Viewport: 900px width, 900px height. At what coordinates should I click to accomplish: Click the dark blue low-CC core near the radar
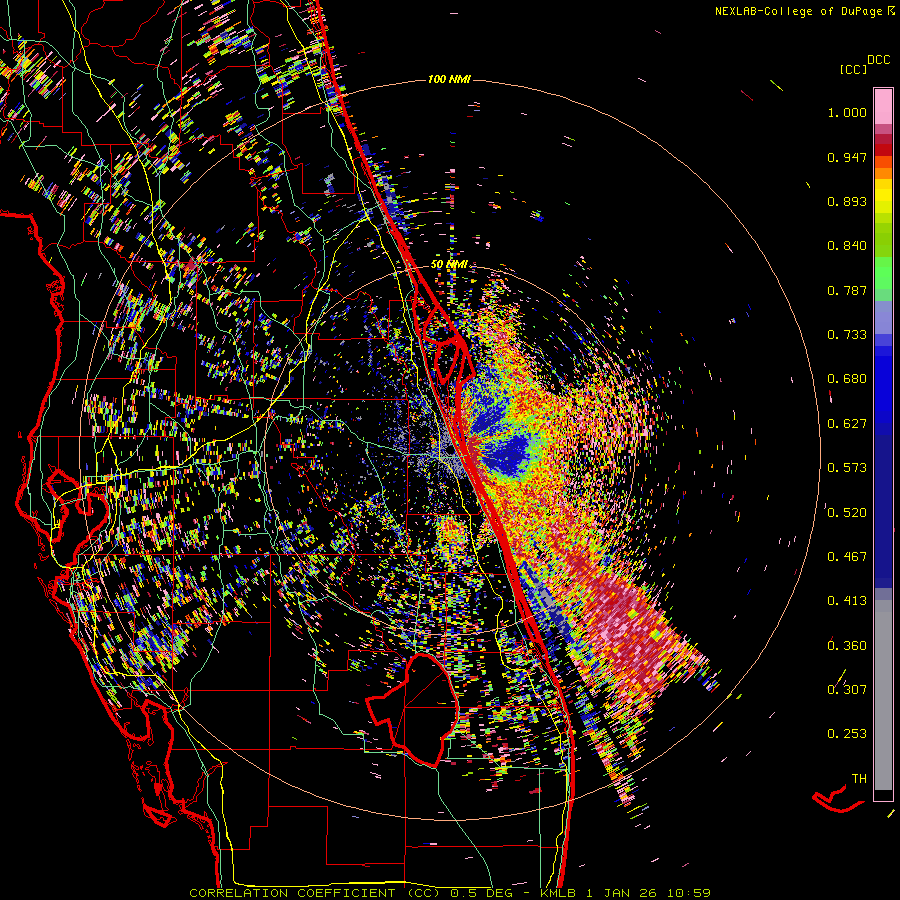point(508,452)
